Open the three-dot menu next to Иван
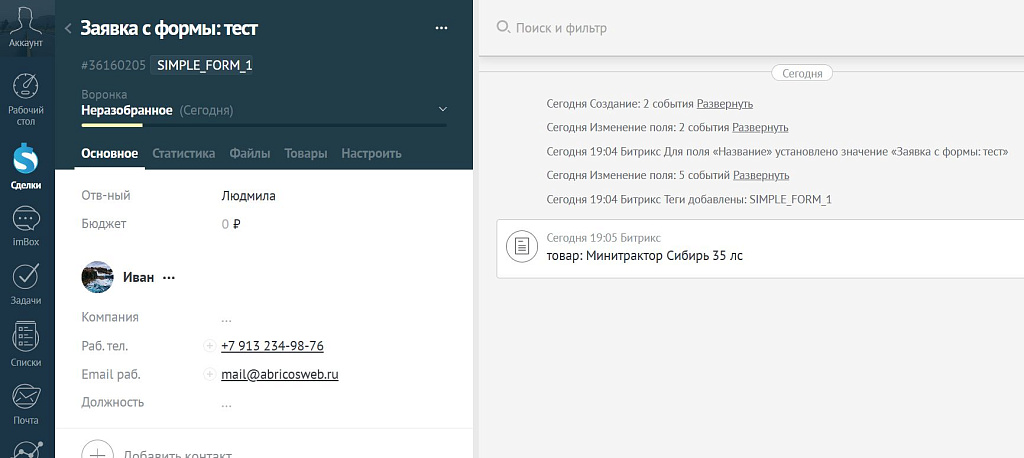This screenshot has height=458, width=1024. [168, 277]
